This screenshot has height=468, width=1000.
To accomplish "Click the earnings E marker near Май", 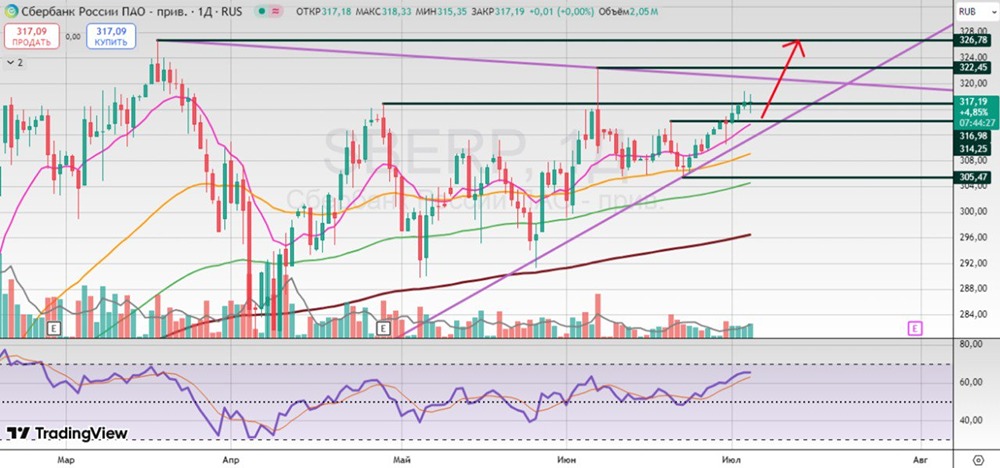I will (383, 328).
